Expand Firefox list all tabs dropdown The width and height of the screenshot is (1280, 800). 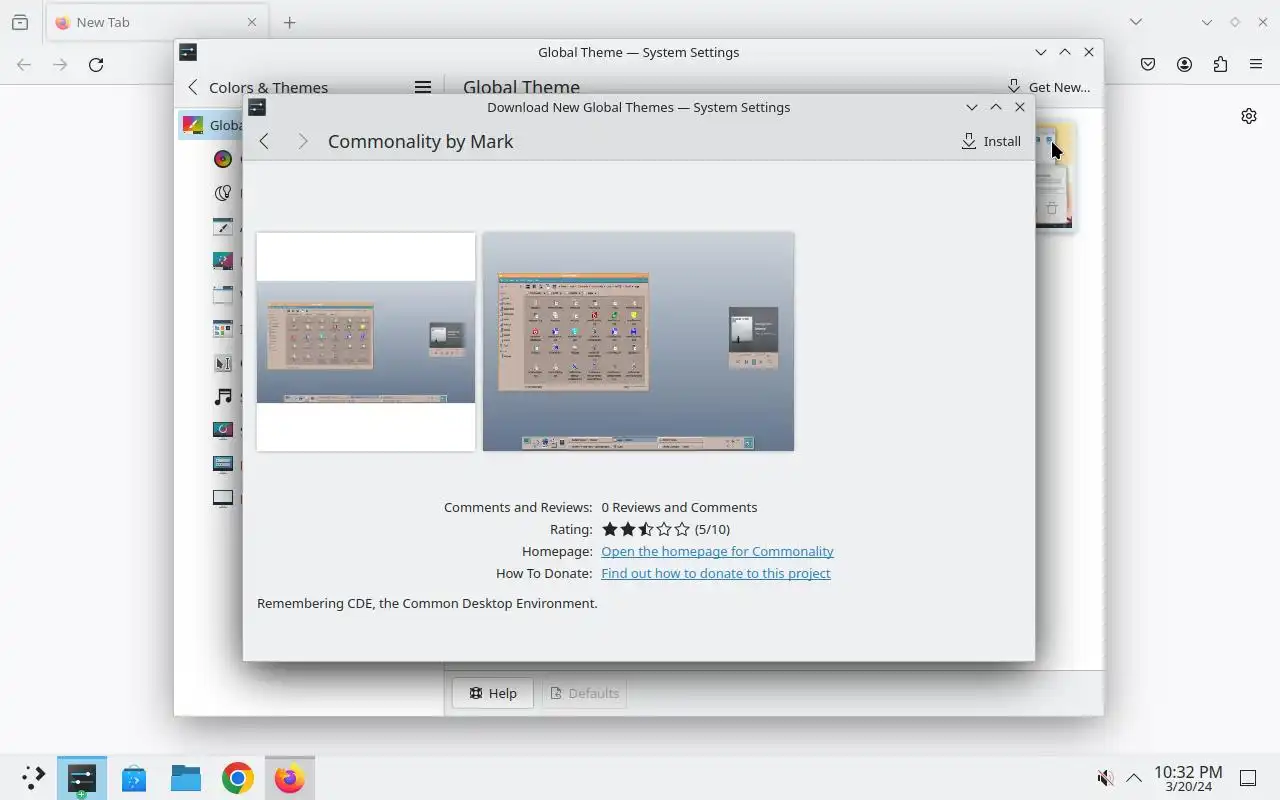1136,22
